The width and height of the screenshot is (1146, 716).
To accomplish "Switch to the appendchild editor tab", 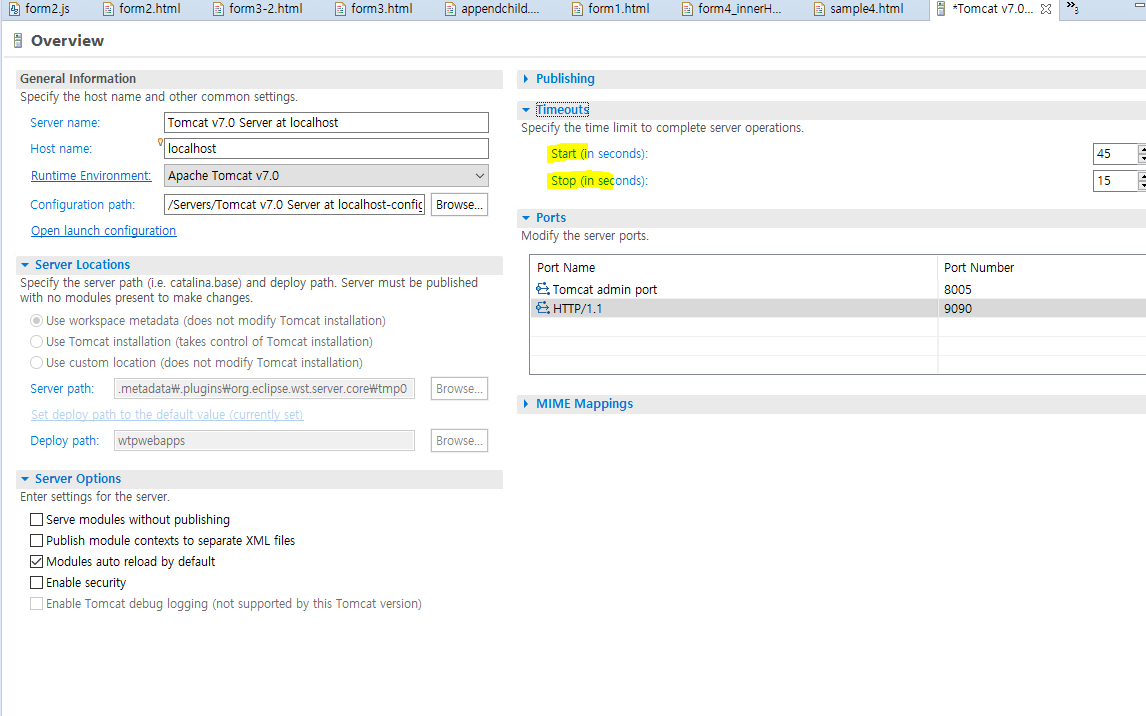I will coord(492,9).
